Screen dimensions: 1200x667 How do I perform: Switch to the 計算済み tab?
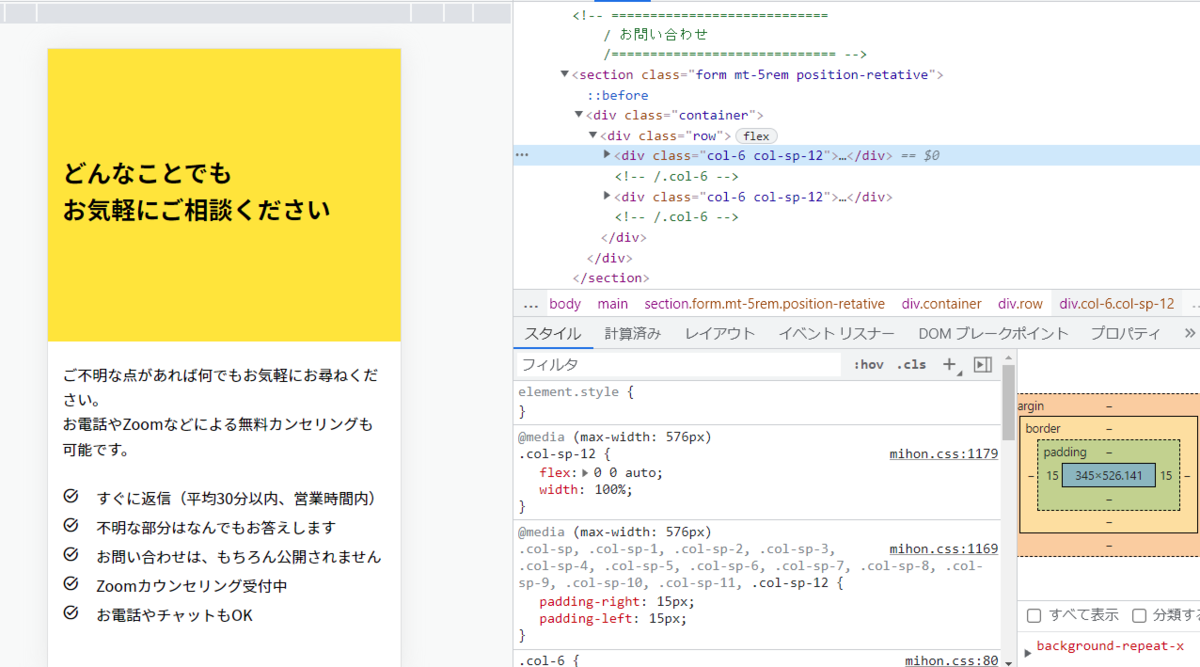coord(632,334)
